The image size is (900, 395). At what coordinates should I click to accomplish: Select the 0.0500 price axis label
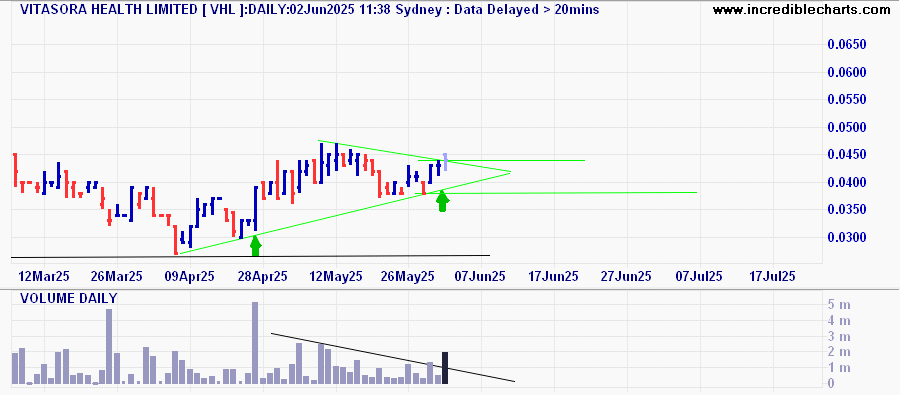[847, 127]
